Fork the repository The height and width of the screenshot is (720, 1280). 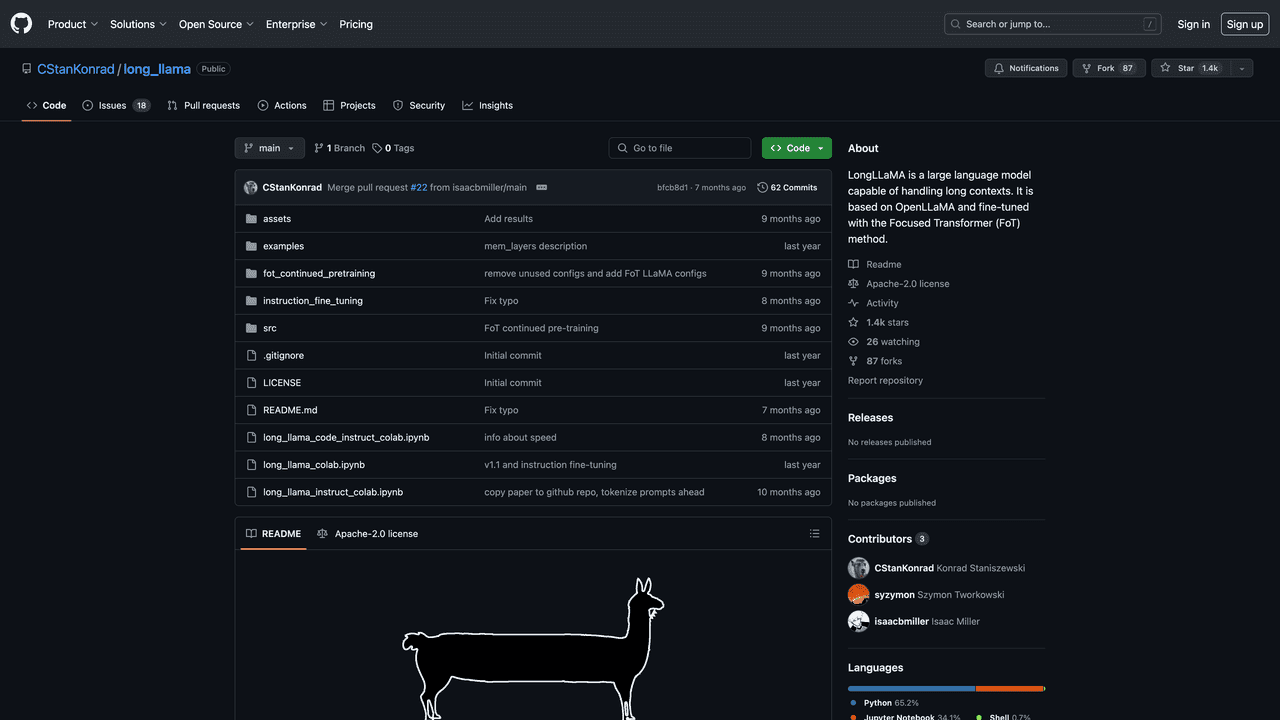(x=1109, y=68)
